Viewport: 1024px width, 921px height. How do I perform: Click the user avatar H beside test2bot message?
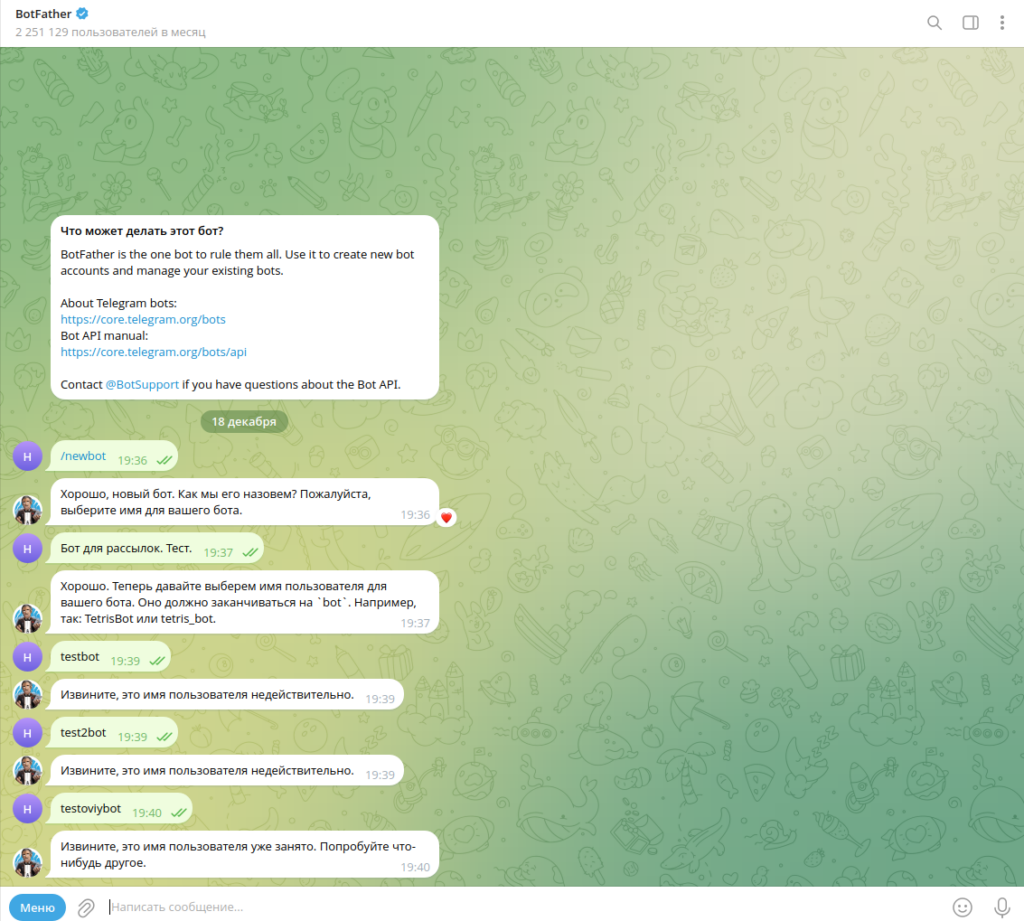pyautogui.click(x=27, y=733)
